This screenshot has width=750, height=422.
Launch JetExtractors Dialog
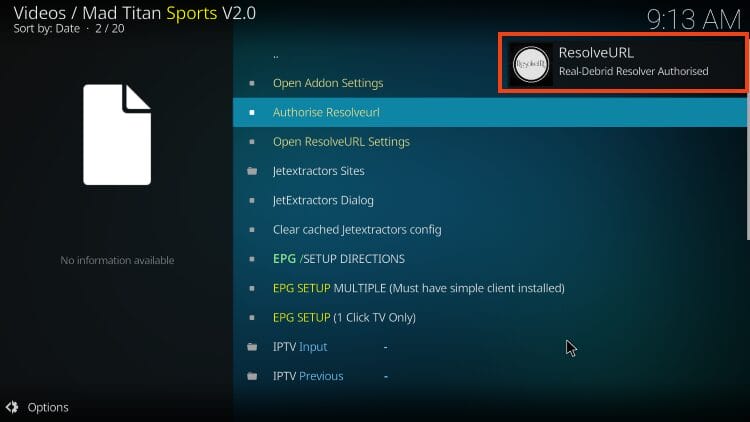point(490,200)
